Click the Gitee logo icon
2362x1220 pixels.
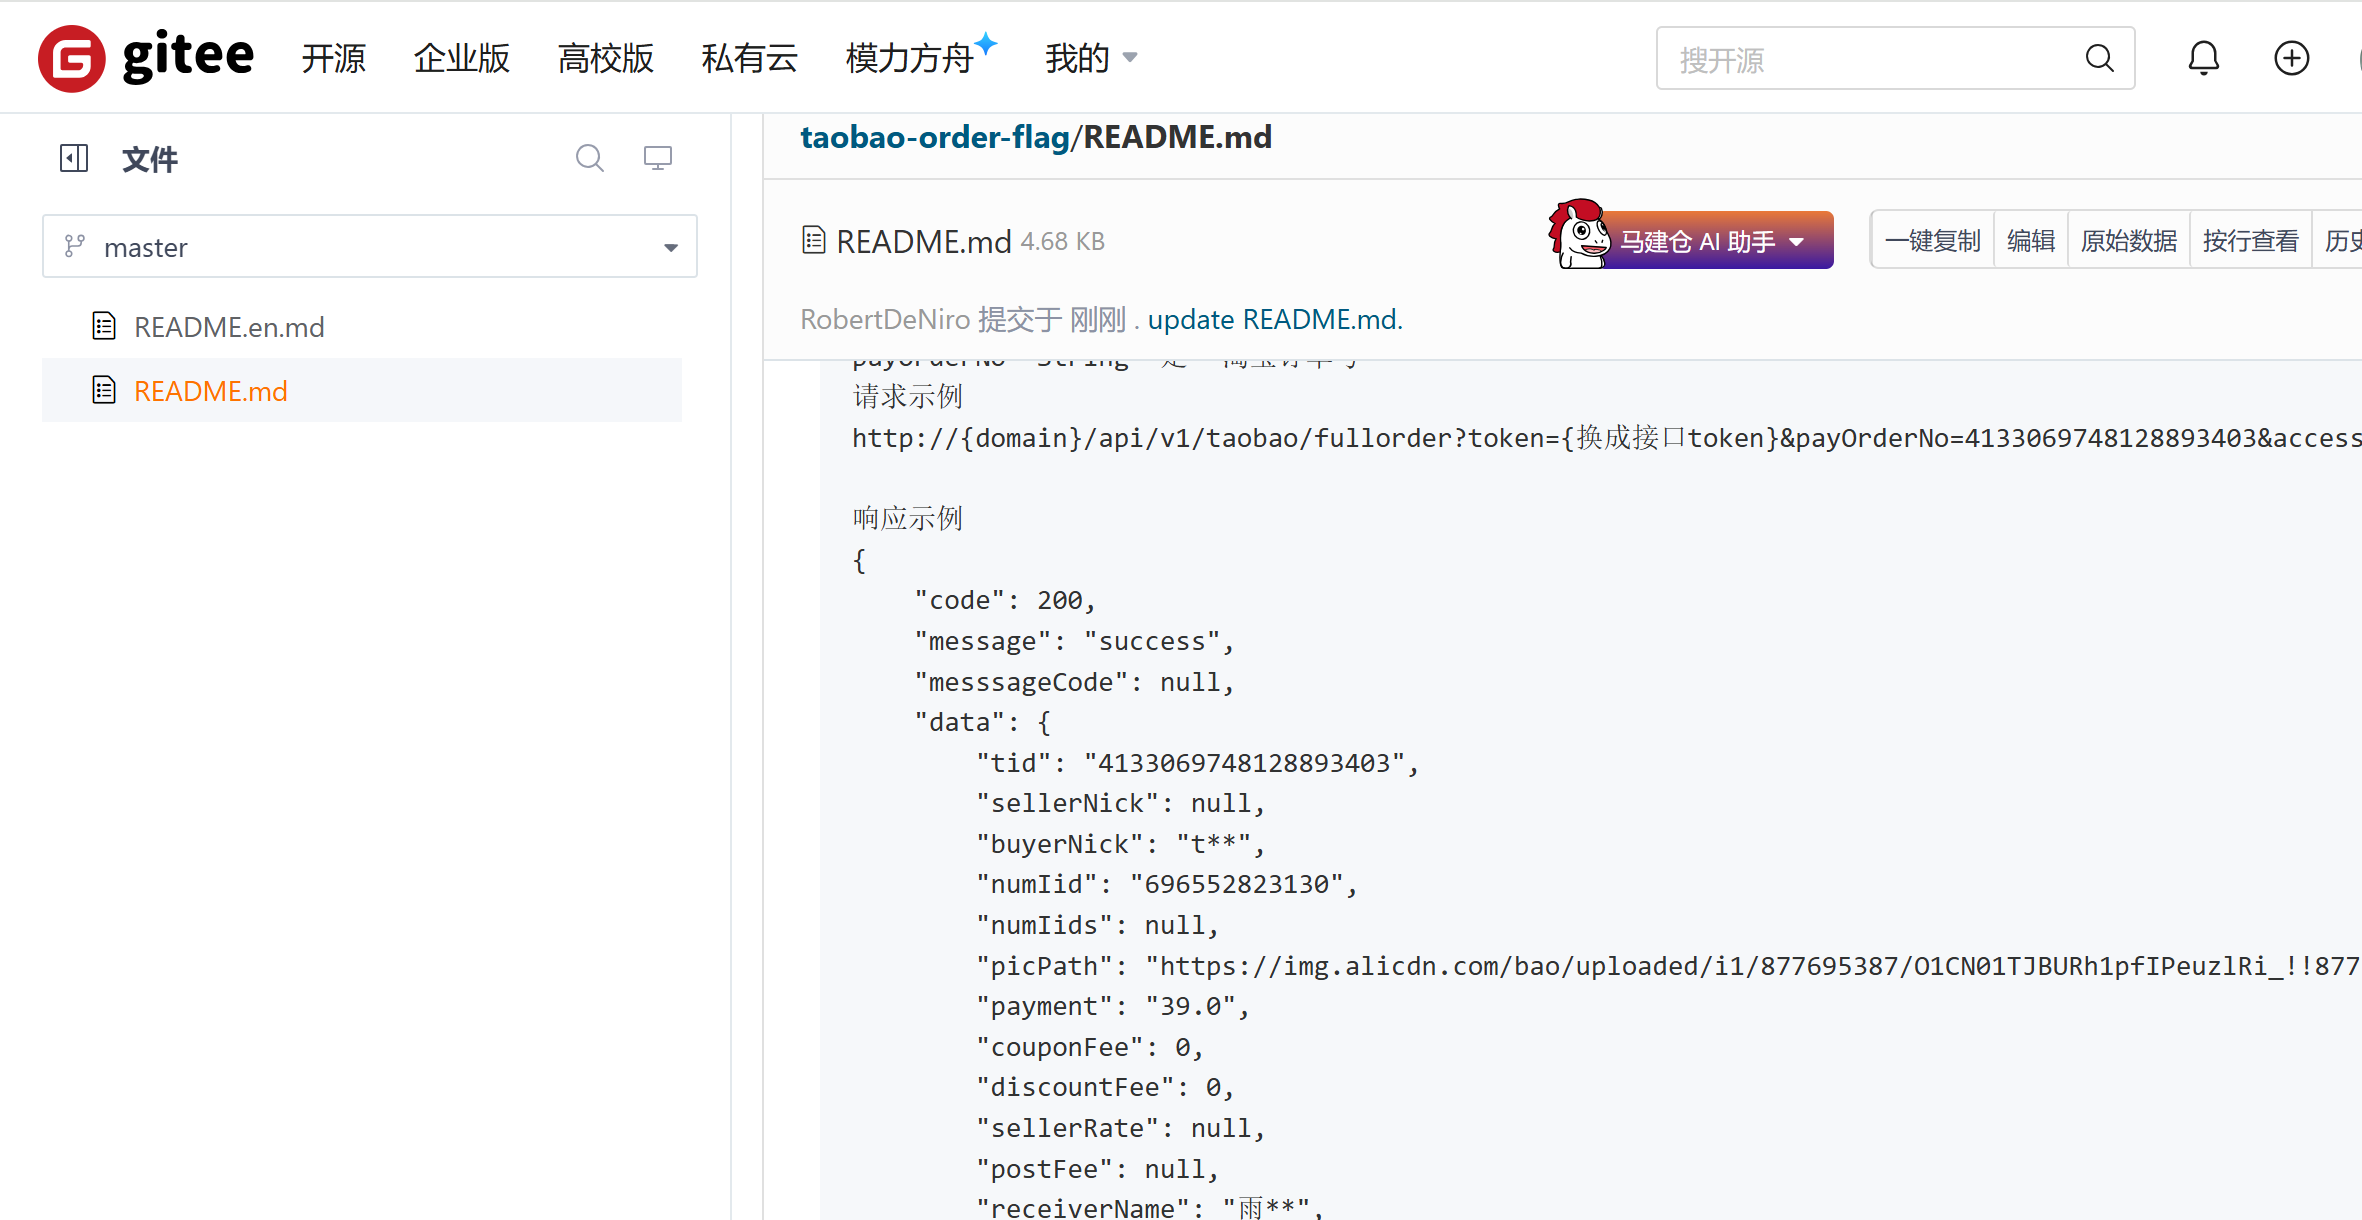(x=72, y=59)
